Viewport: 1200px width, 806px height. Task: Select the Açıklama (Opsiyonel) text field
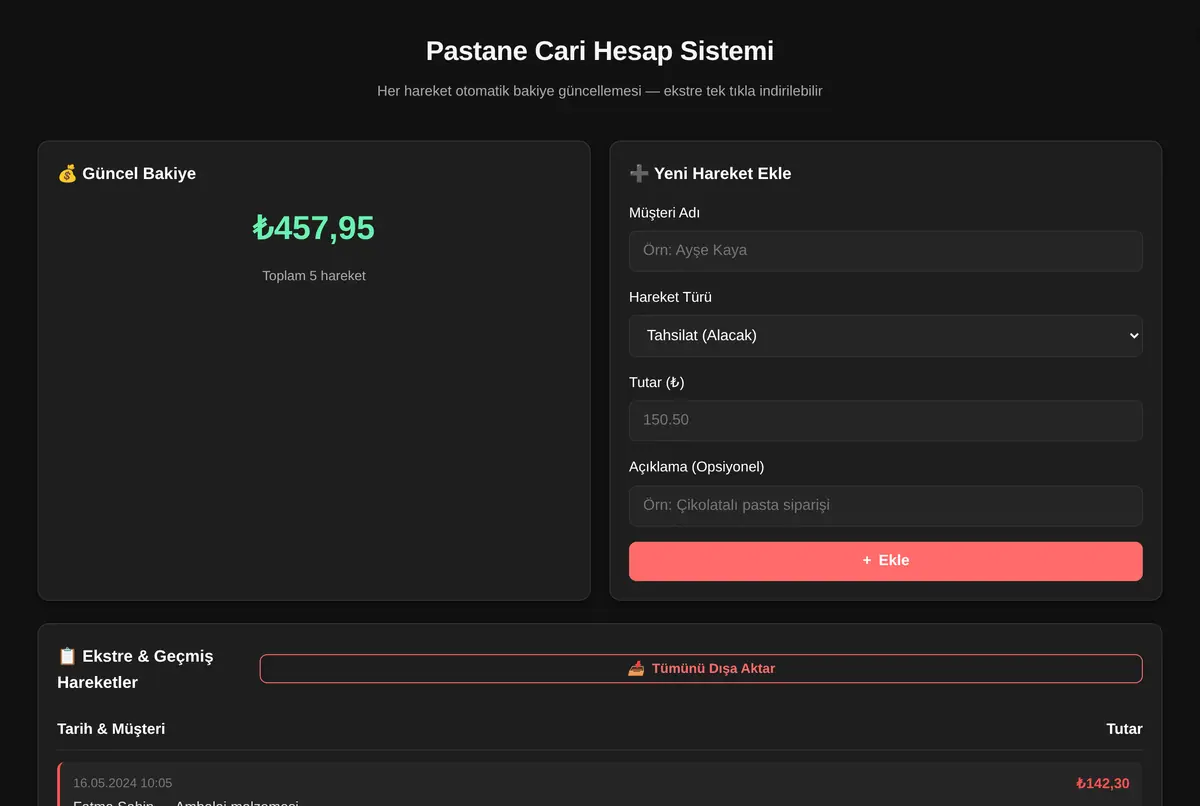[886, 506]
